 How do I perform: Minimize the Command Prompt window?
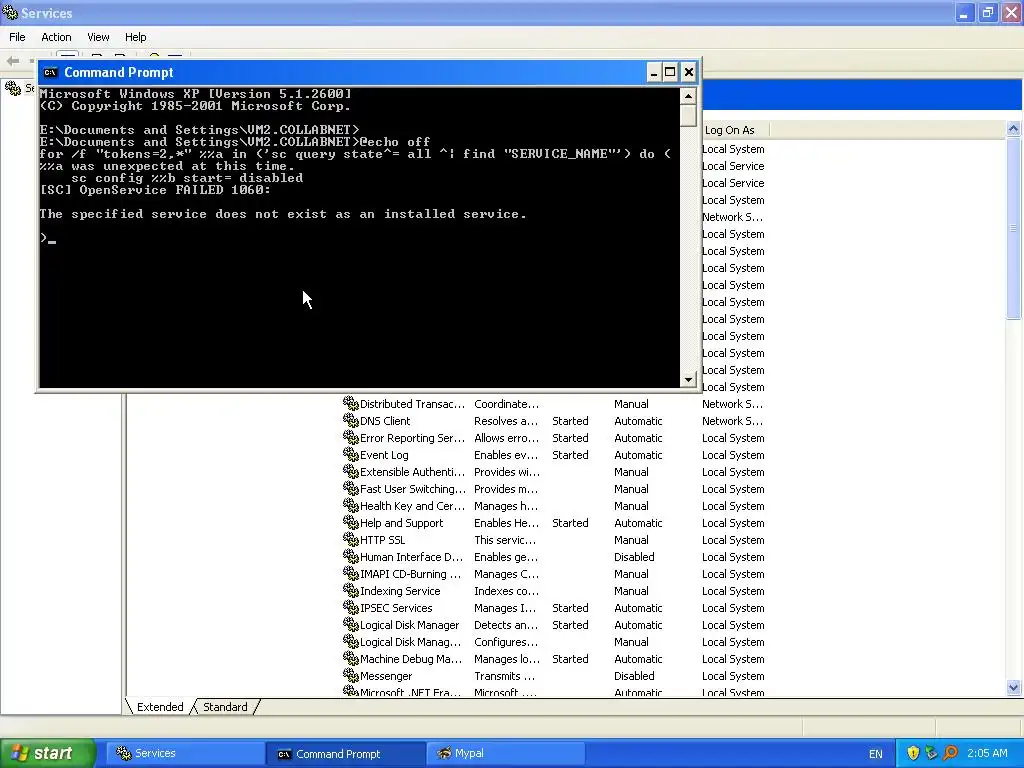click(653, 72)
